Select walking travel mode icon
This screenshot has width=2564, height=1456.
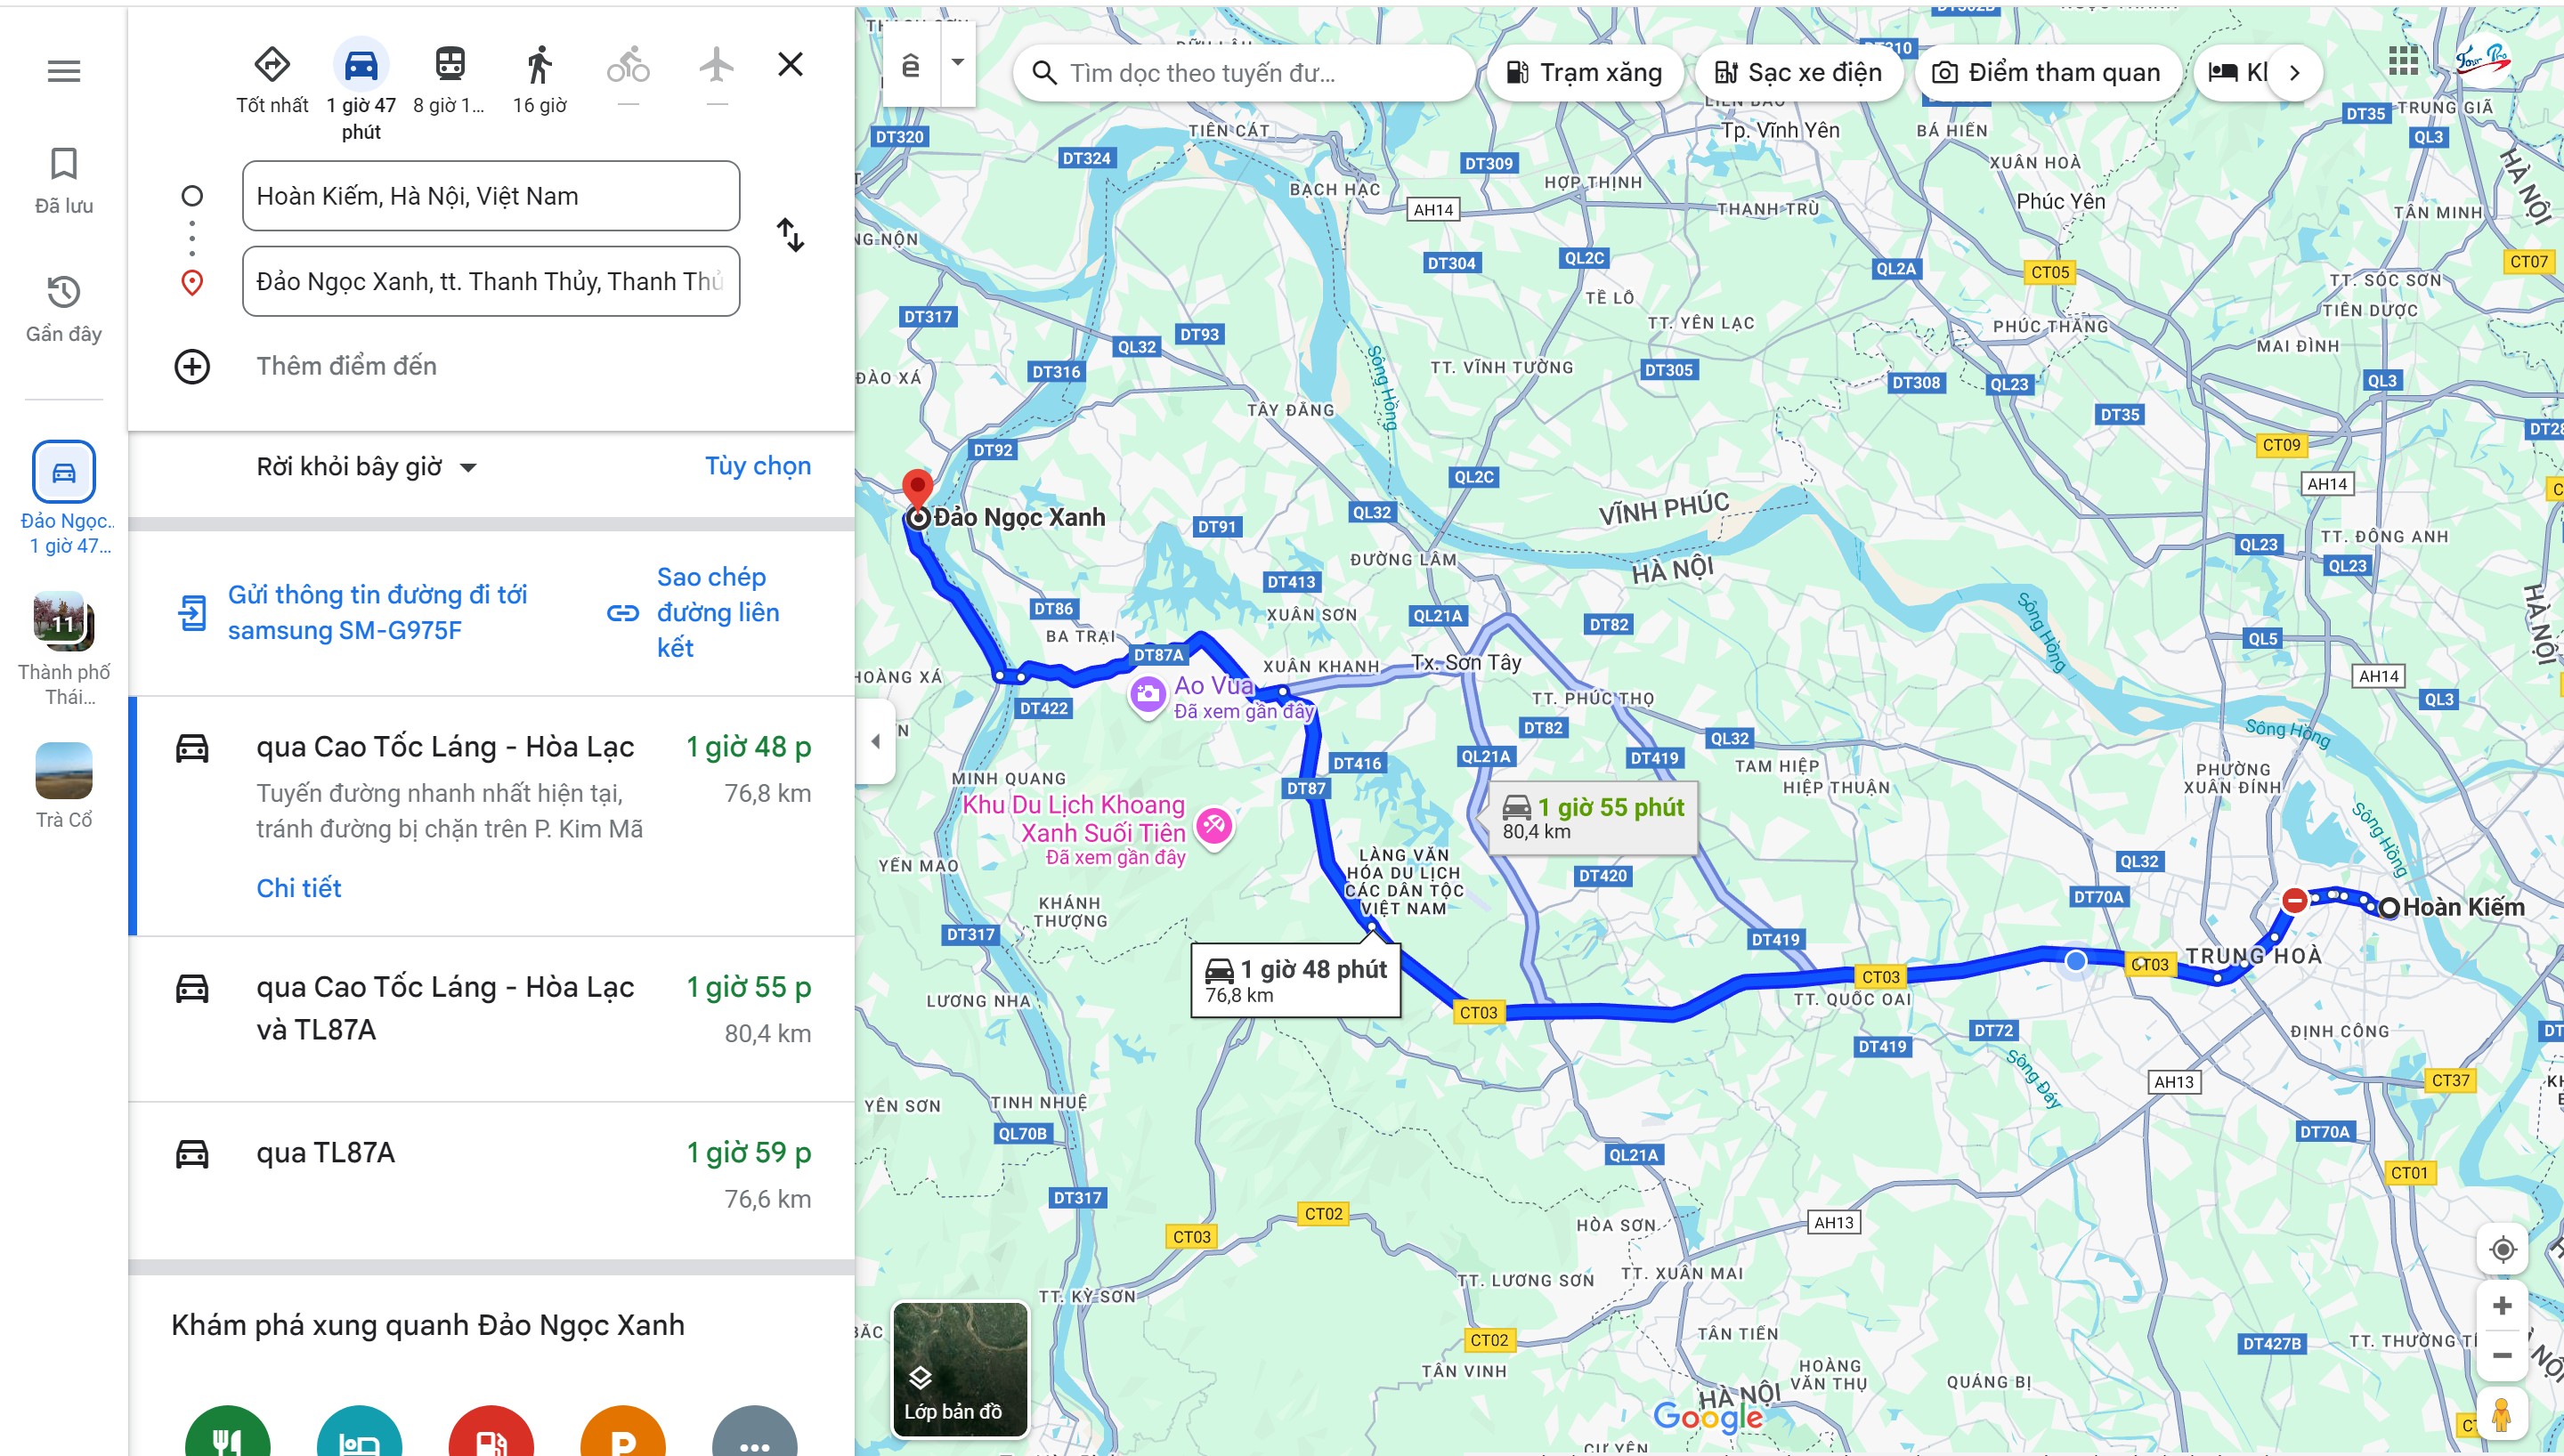coord(539,65)
